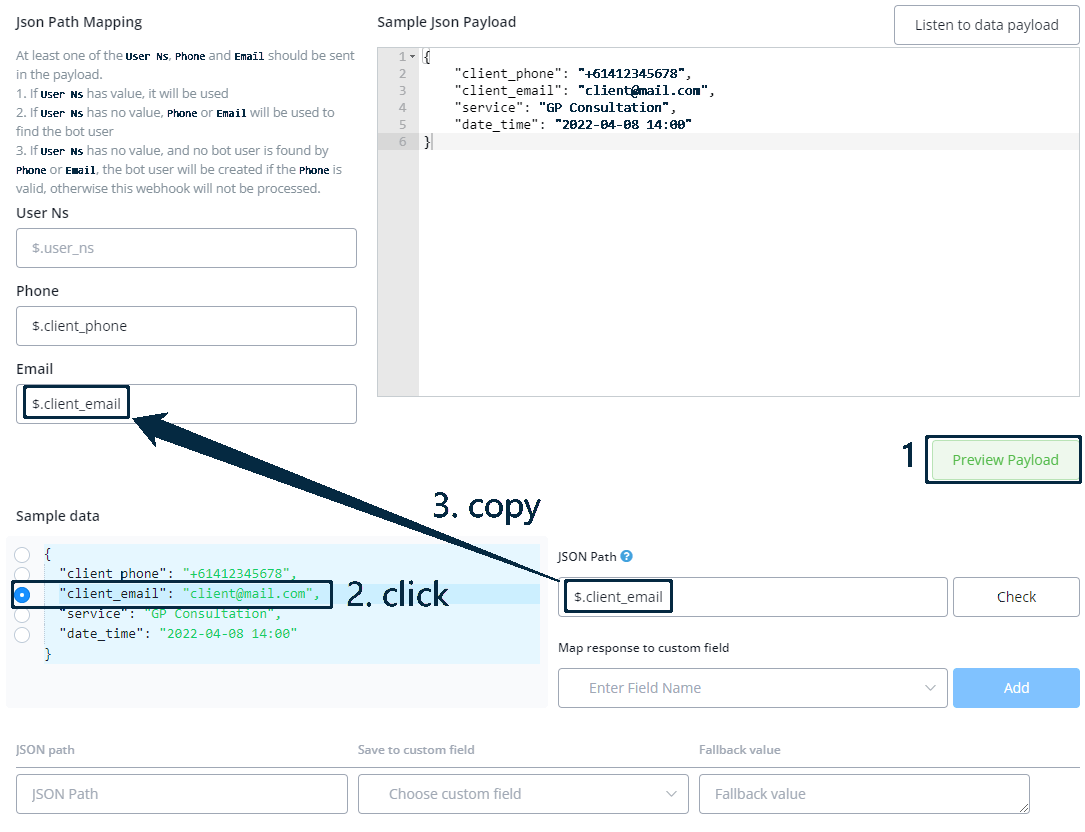Click the blue Add button
This screenshot has height=832, width=1085.
coord(1016,688)
